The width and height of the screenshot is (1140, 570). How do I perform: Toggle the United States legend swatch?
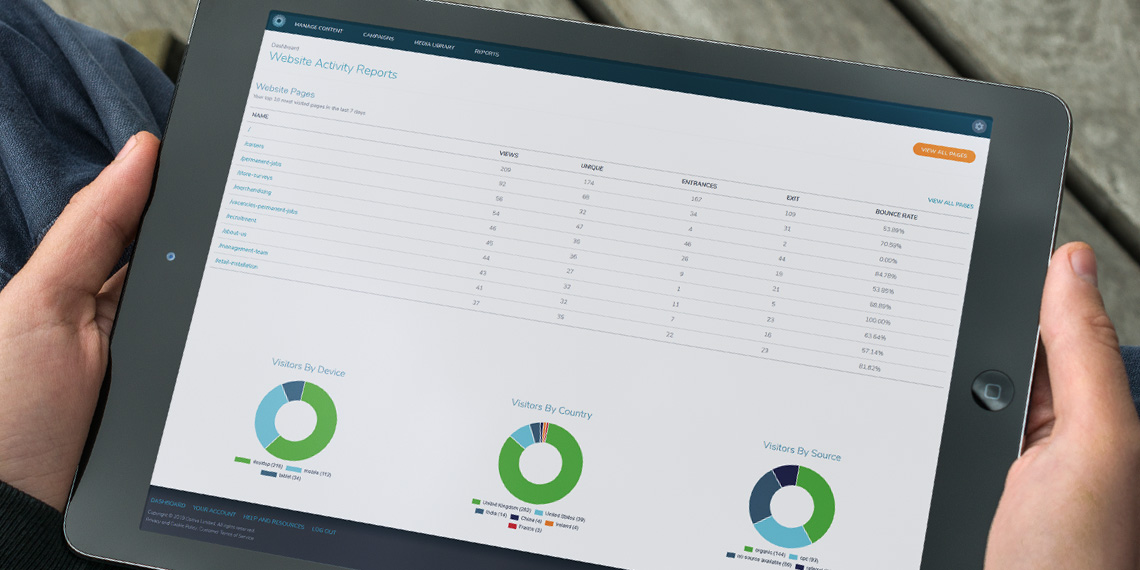point(538,513)
